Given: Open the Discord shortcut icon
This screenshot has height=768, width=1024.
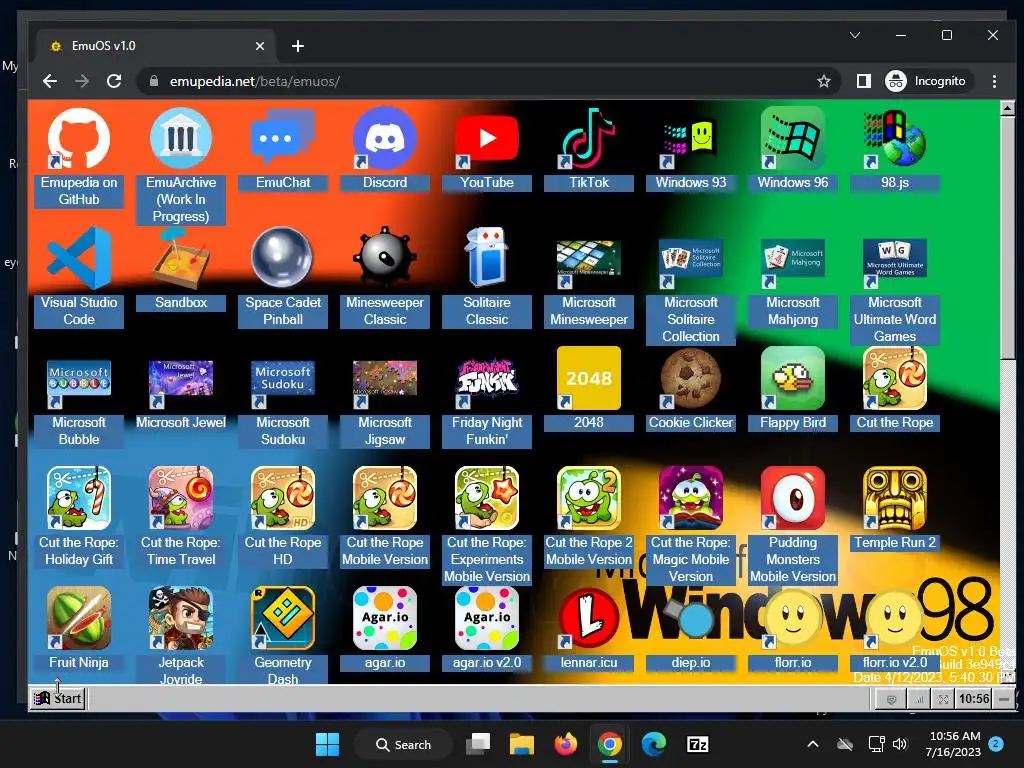Looking at the screenshot, I should [x=385, y=138].
